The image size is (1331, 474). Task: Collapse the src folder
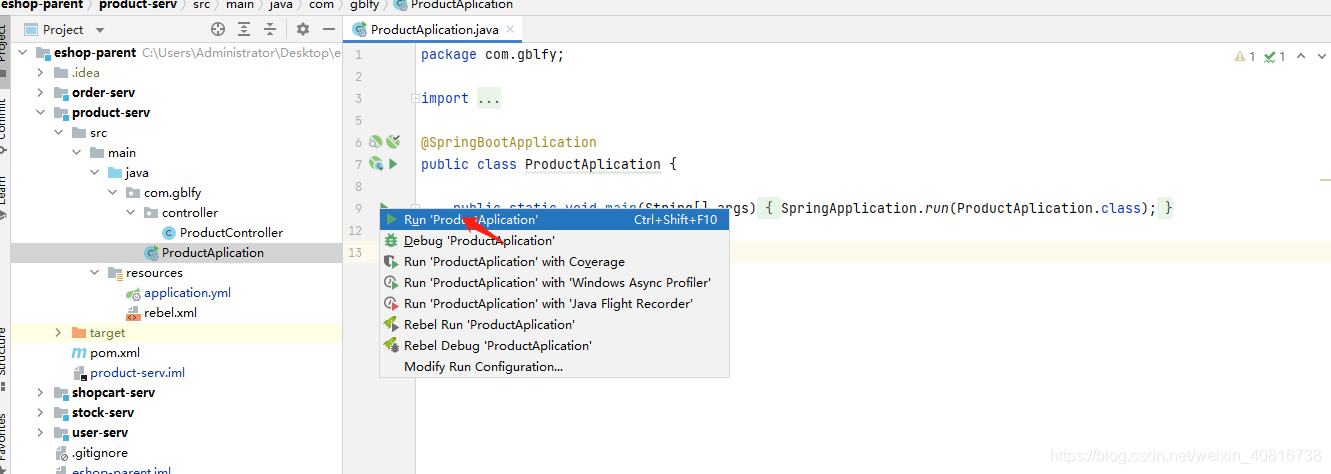pos(58,133)
